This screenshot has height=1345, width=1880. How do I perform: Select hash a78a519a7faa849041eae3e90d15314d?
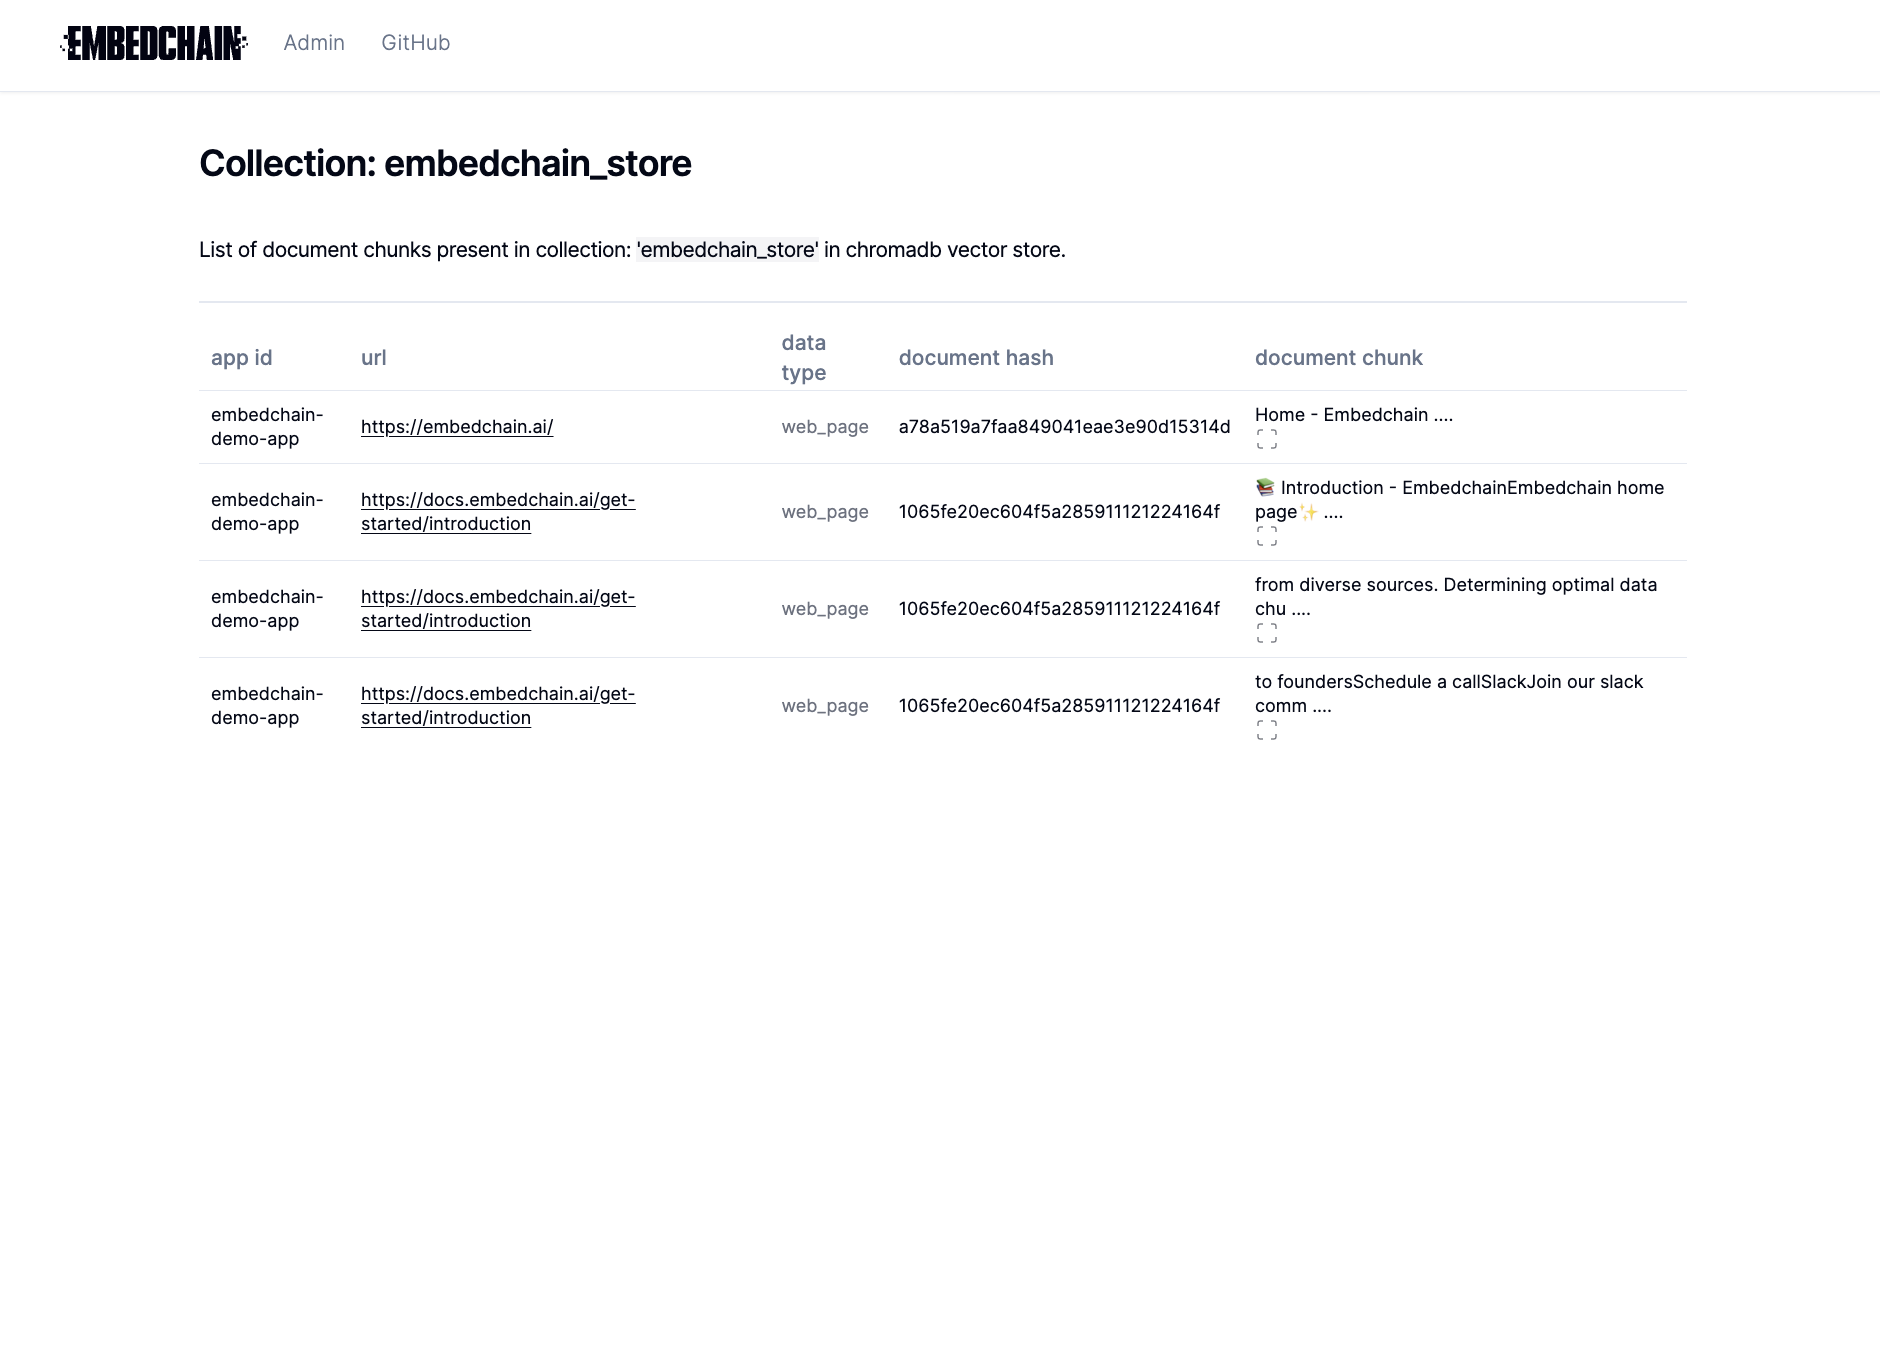click(1065, 427)
